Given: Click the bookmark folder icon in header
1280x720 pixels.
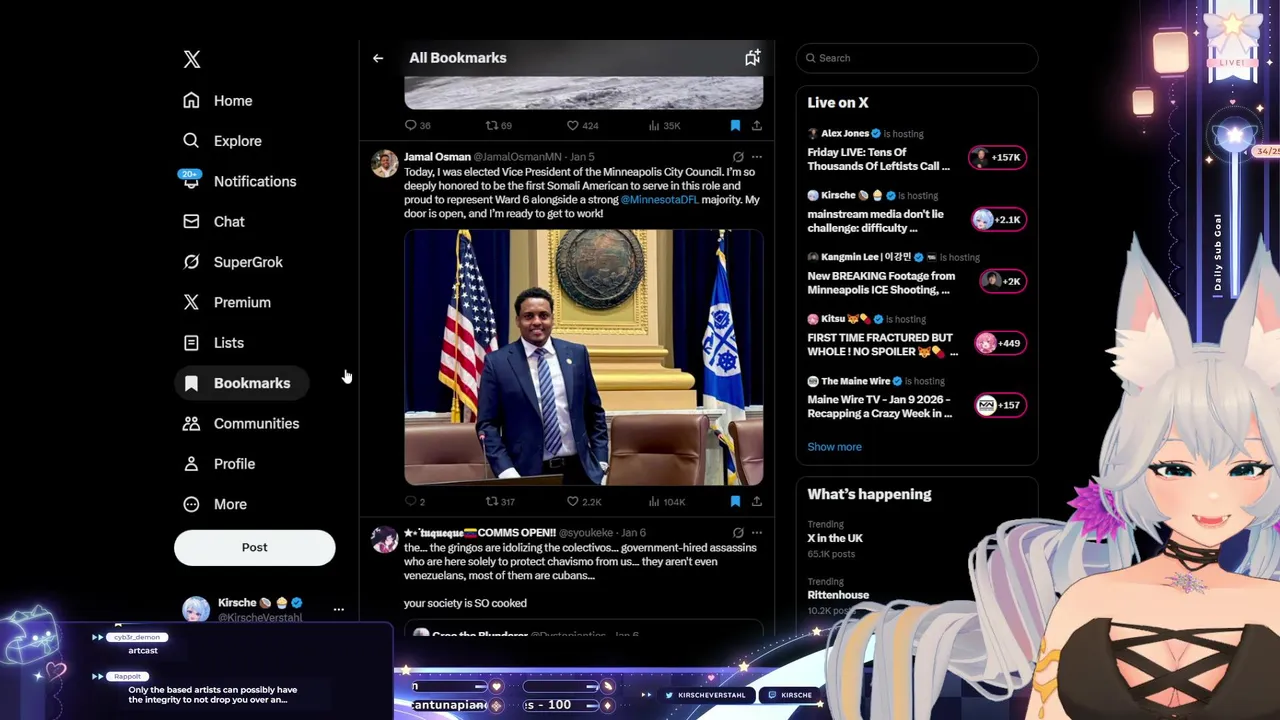Looking at the screenshot, I should point(752,58).
